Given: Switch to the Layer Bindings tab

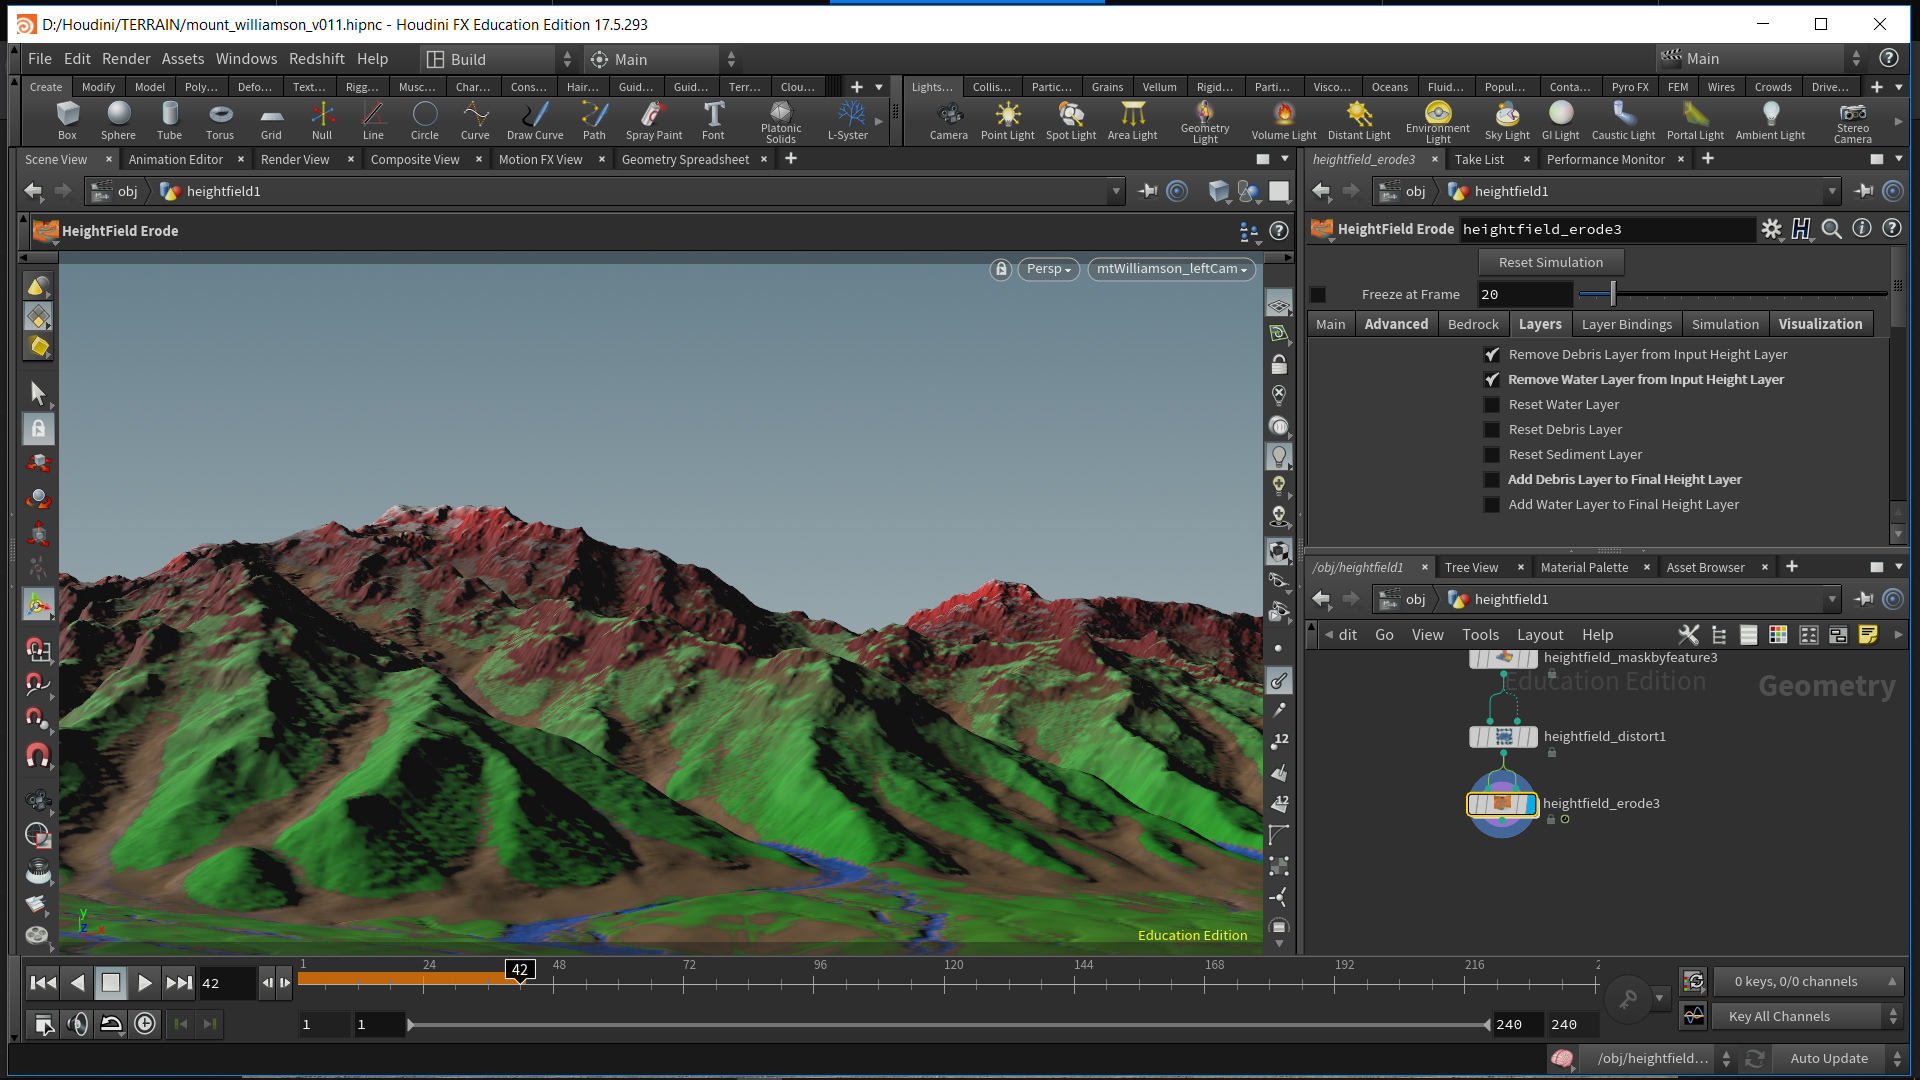Looking at the screenshot, I should [x=1626, y=324].
